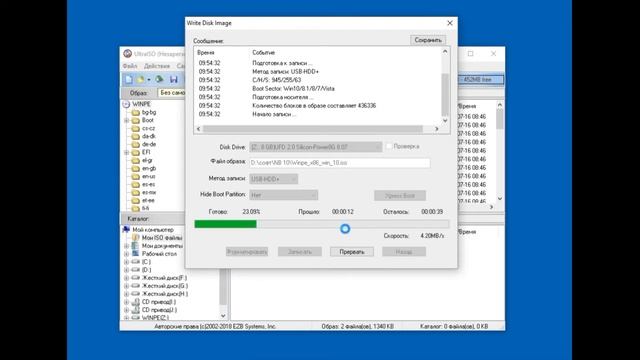This screenshot has height=360, width=640.
Task: Click the CD привод(I:) drive icon
Action: tap(136, 302)
